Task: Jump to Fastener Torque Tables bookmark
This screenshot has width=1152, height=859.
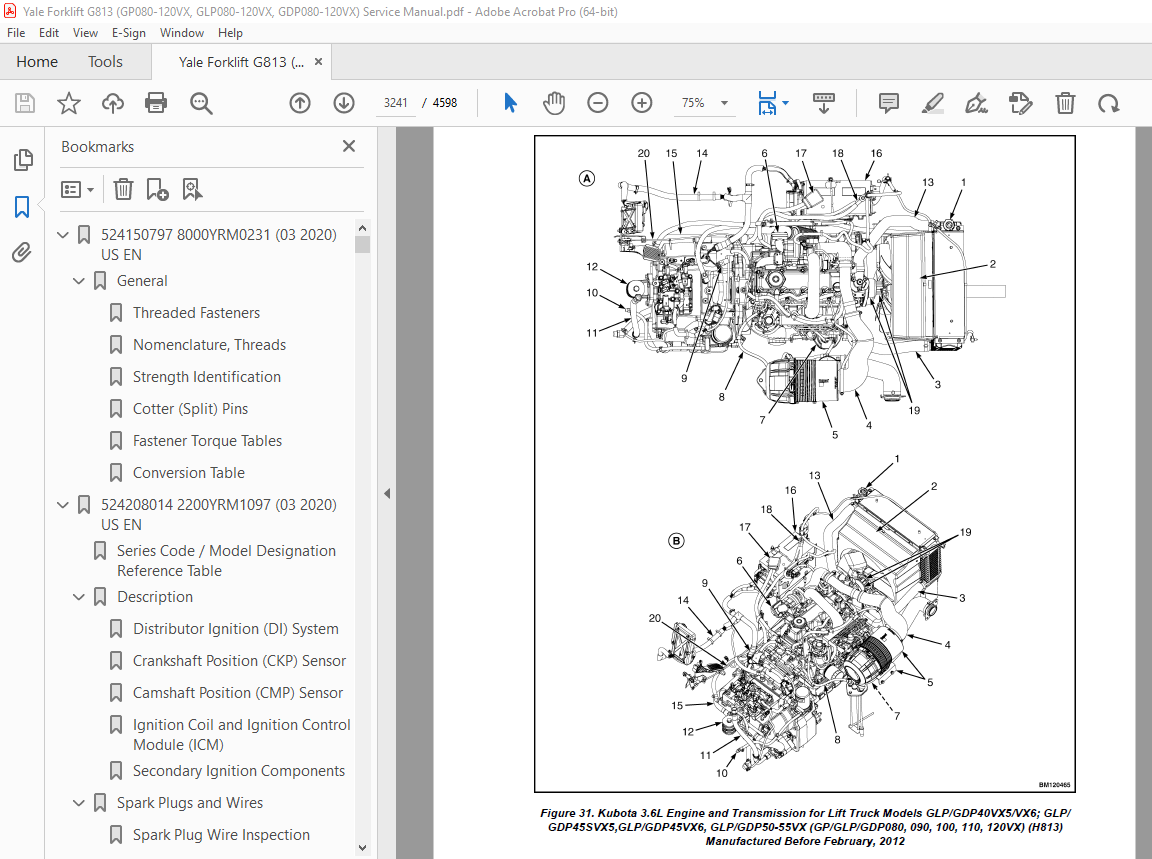Action: coord(207,441)
